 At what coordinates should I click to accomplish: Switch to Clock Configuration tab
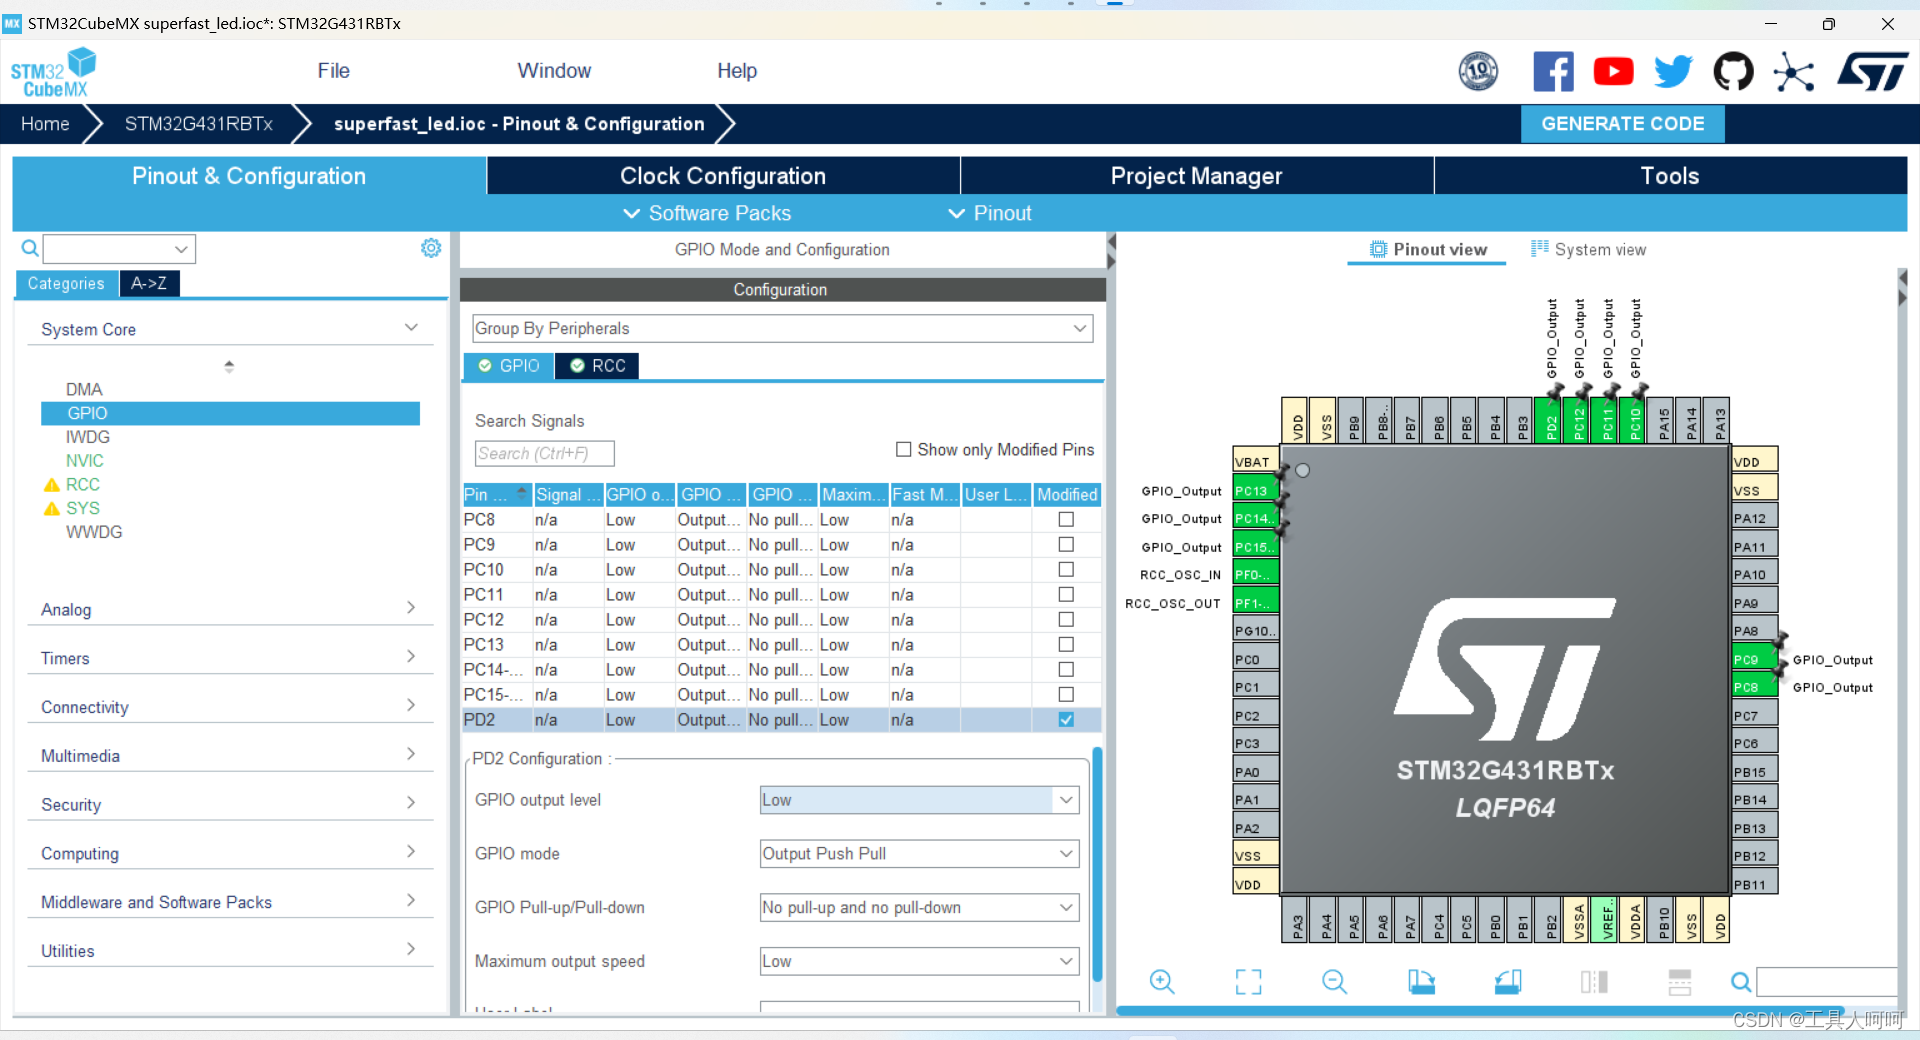723,176
